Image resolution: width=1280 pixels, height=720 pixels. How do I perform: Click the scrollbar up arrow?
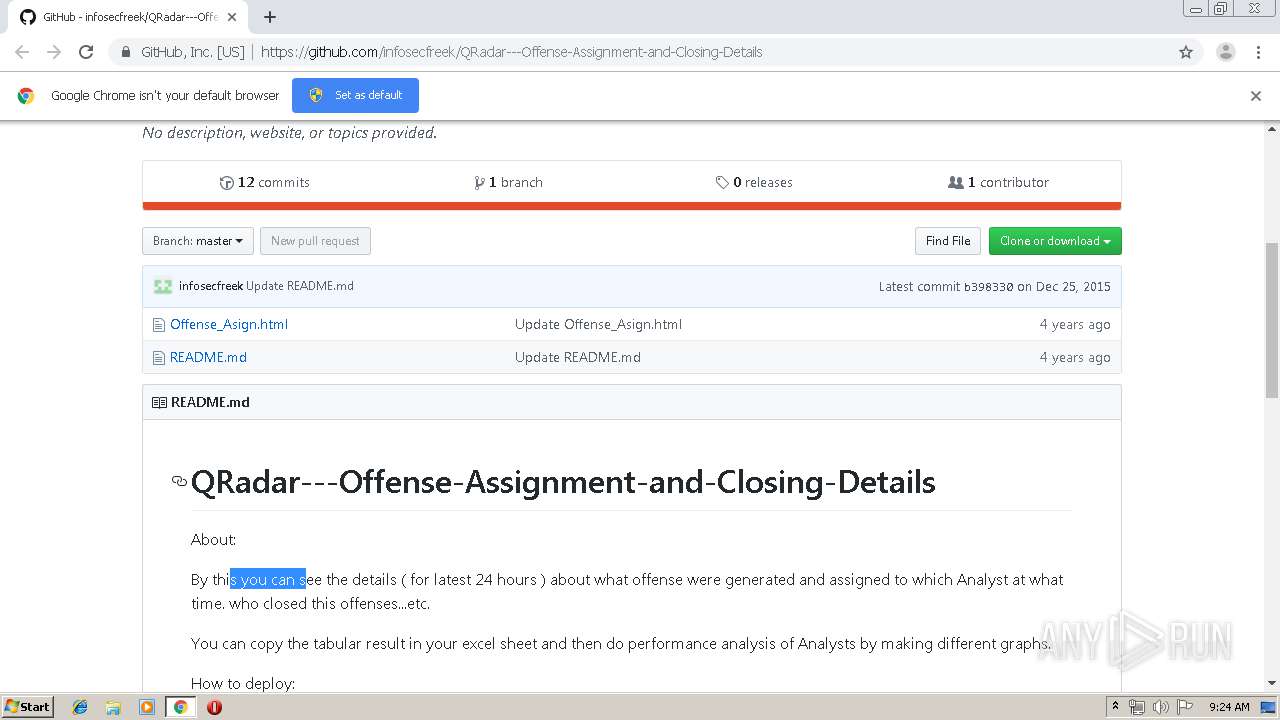[x=1272, y=129]
